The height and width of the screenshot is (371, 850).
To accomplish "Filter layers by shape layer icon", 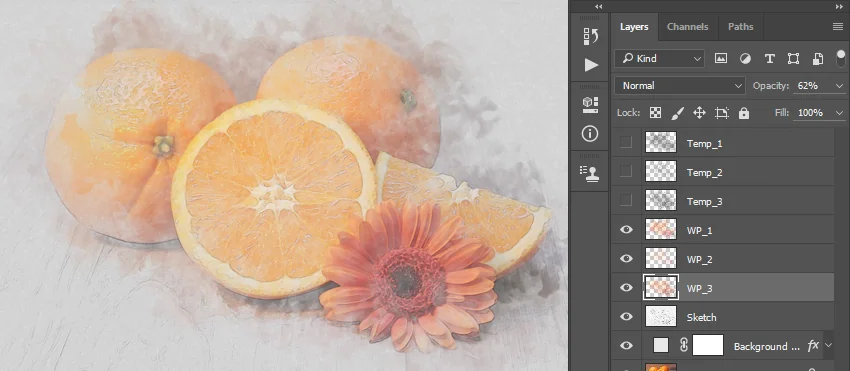I will (793, 59).
